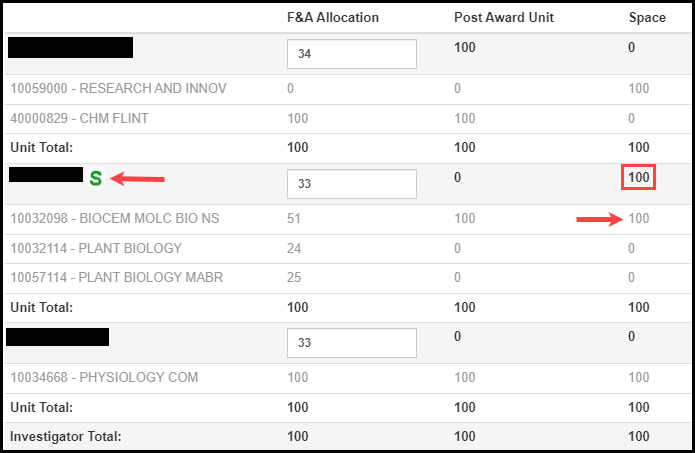Select 40000829 - CHM FLINT row
This screenshot has width=695, height=453.
tap(79, 118)
